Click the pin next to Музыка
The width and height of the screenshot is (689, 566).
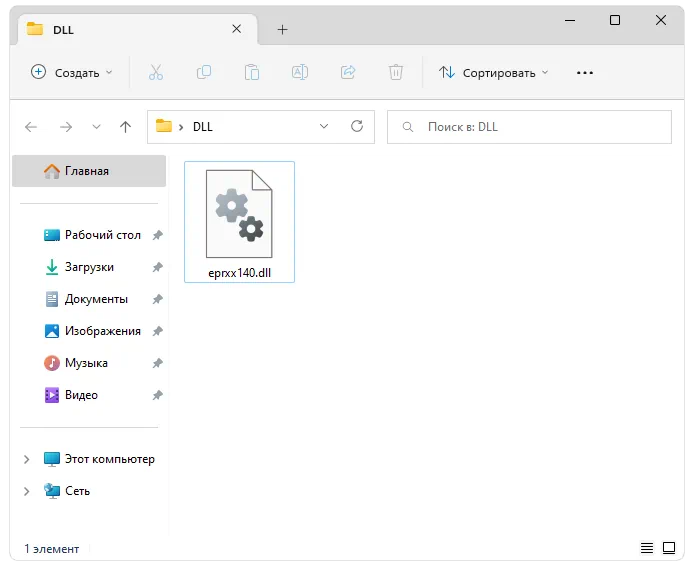[x=157, y=363]
